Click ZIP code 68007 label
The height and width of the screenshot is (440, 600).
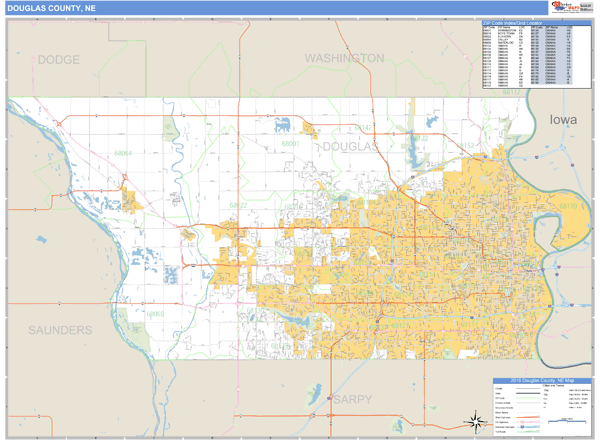[x=291, y=145]
